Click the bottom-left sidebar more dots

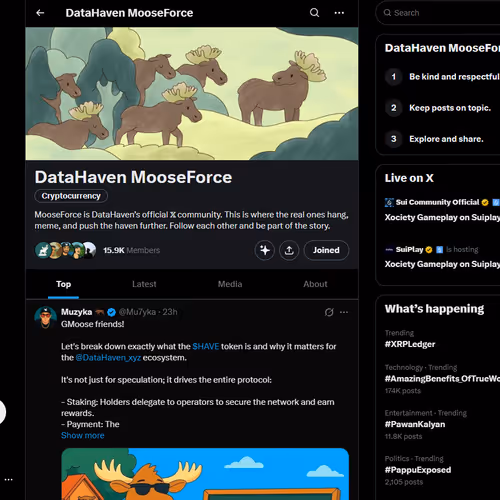click(x=8, y=480)
